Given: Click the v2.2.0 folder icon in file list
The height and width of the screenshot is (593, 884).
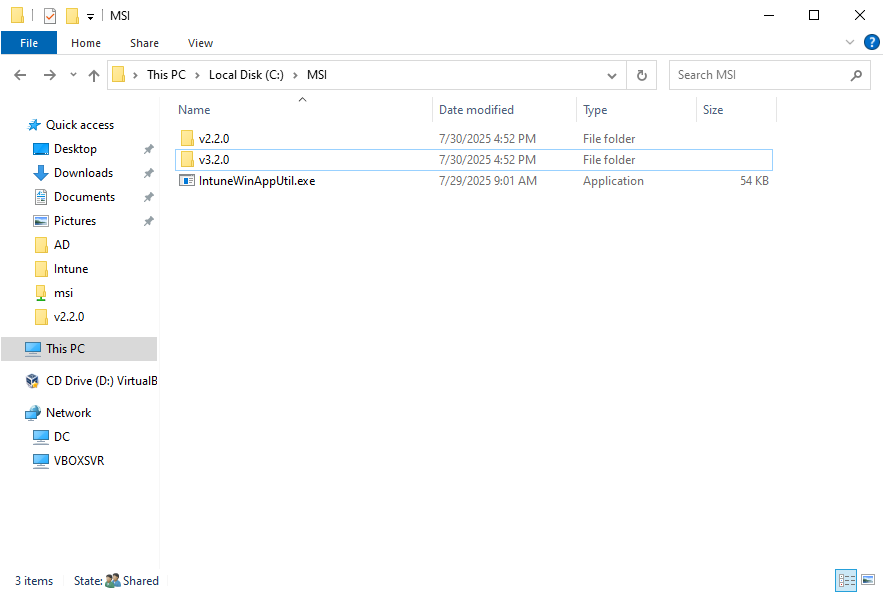Looking at the screenshot, I should click(x=187, y=138).
